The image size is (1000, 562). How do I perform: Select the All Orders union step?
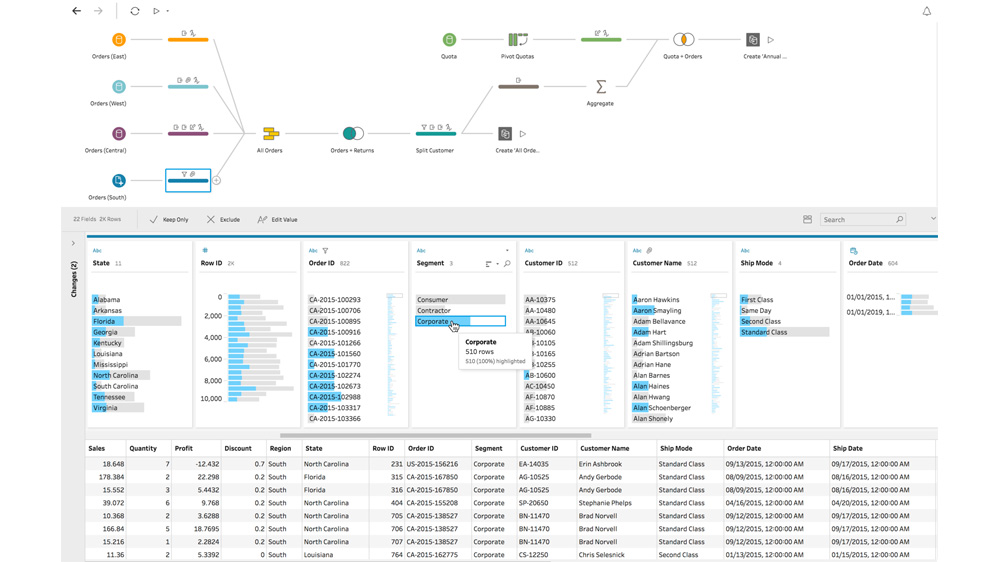(270, 133)
